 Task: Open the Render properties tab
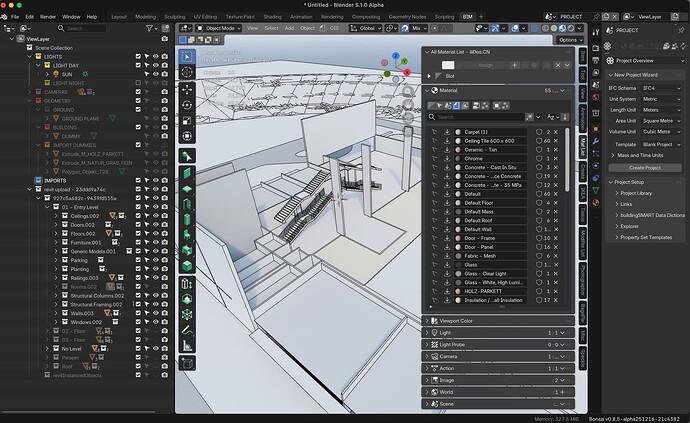(x=595, y=48)
